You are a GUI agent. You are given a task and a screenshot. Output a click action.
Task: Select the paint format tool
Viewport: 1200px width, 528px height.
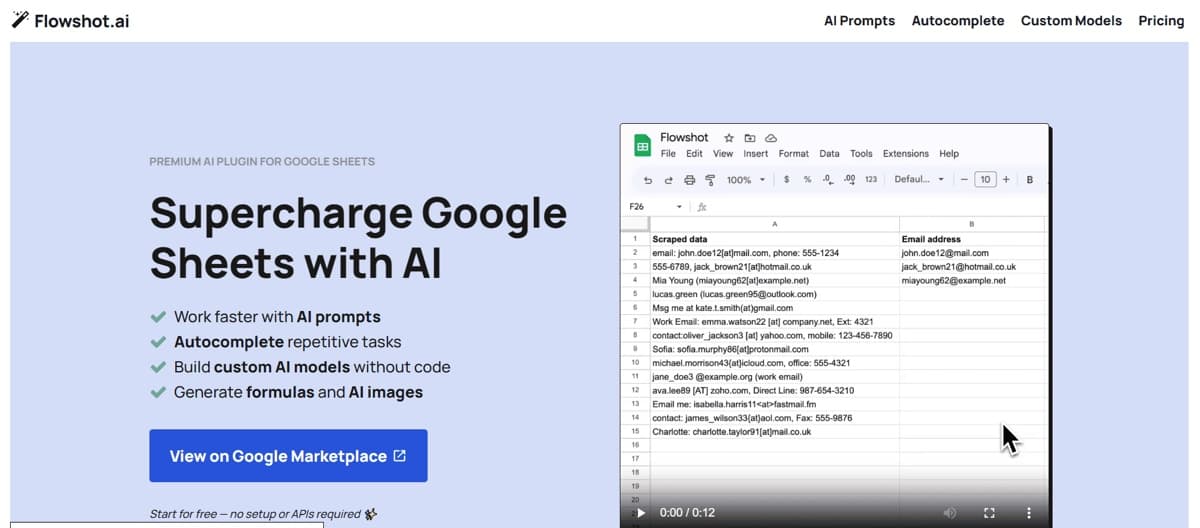coord(710,180)
